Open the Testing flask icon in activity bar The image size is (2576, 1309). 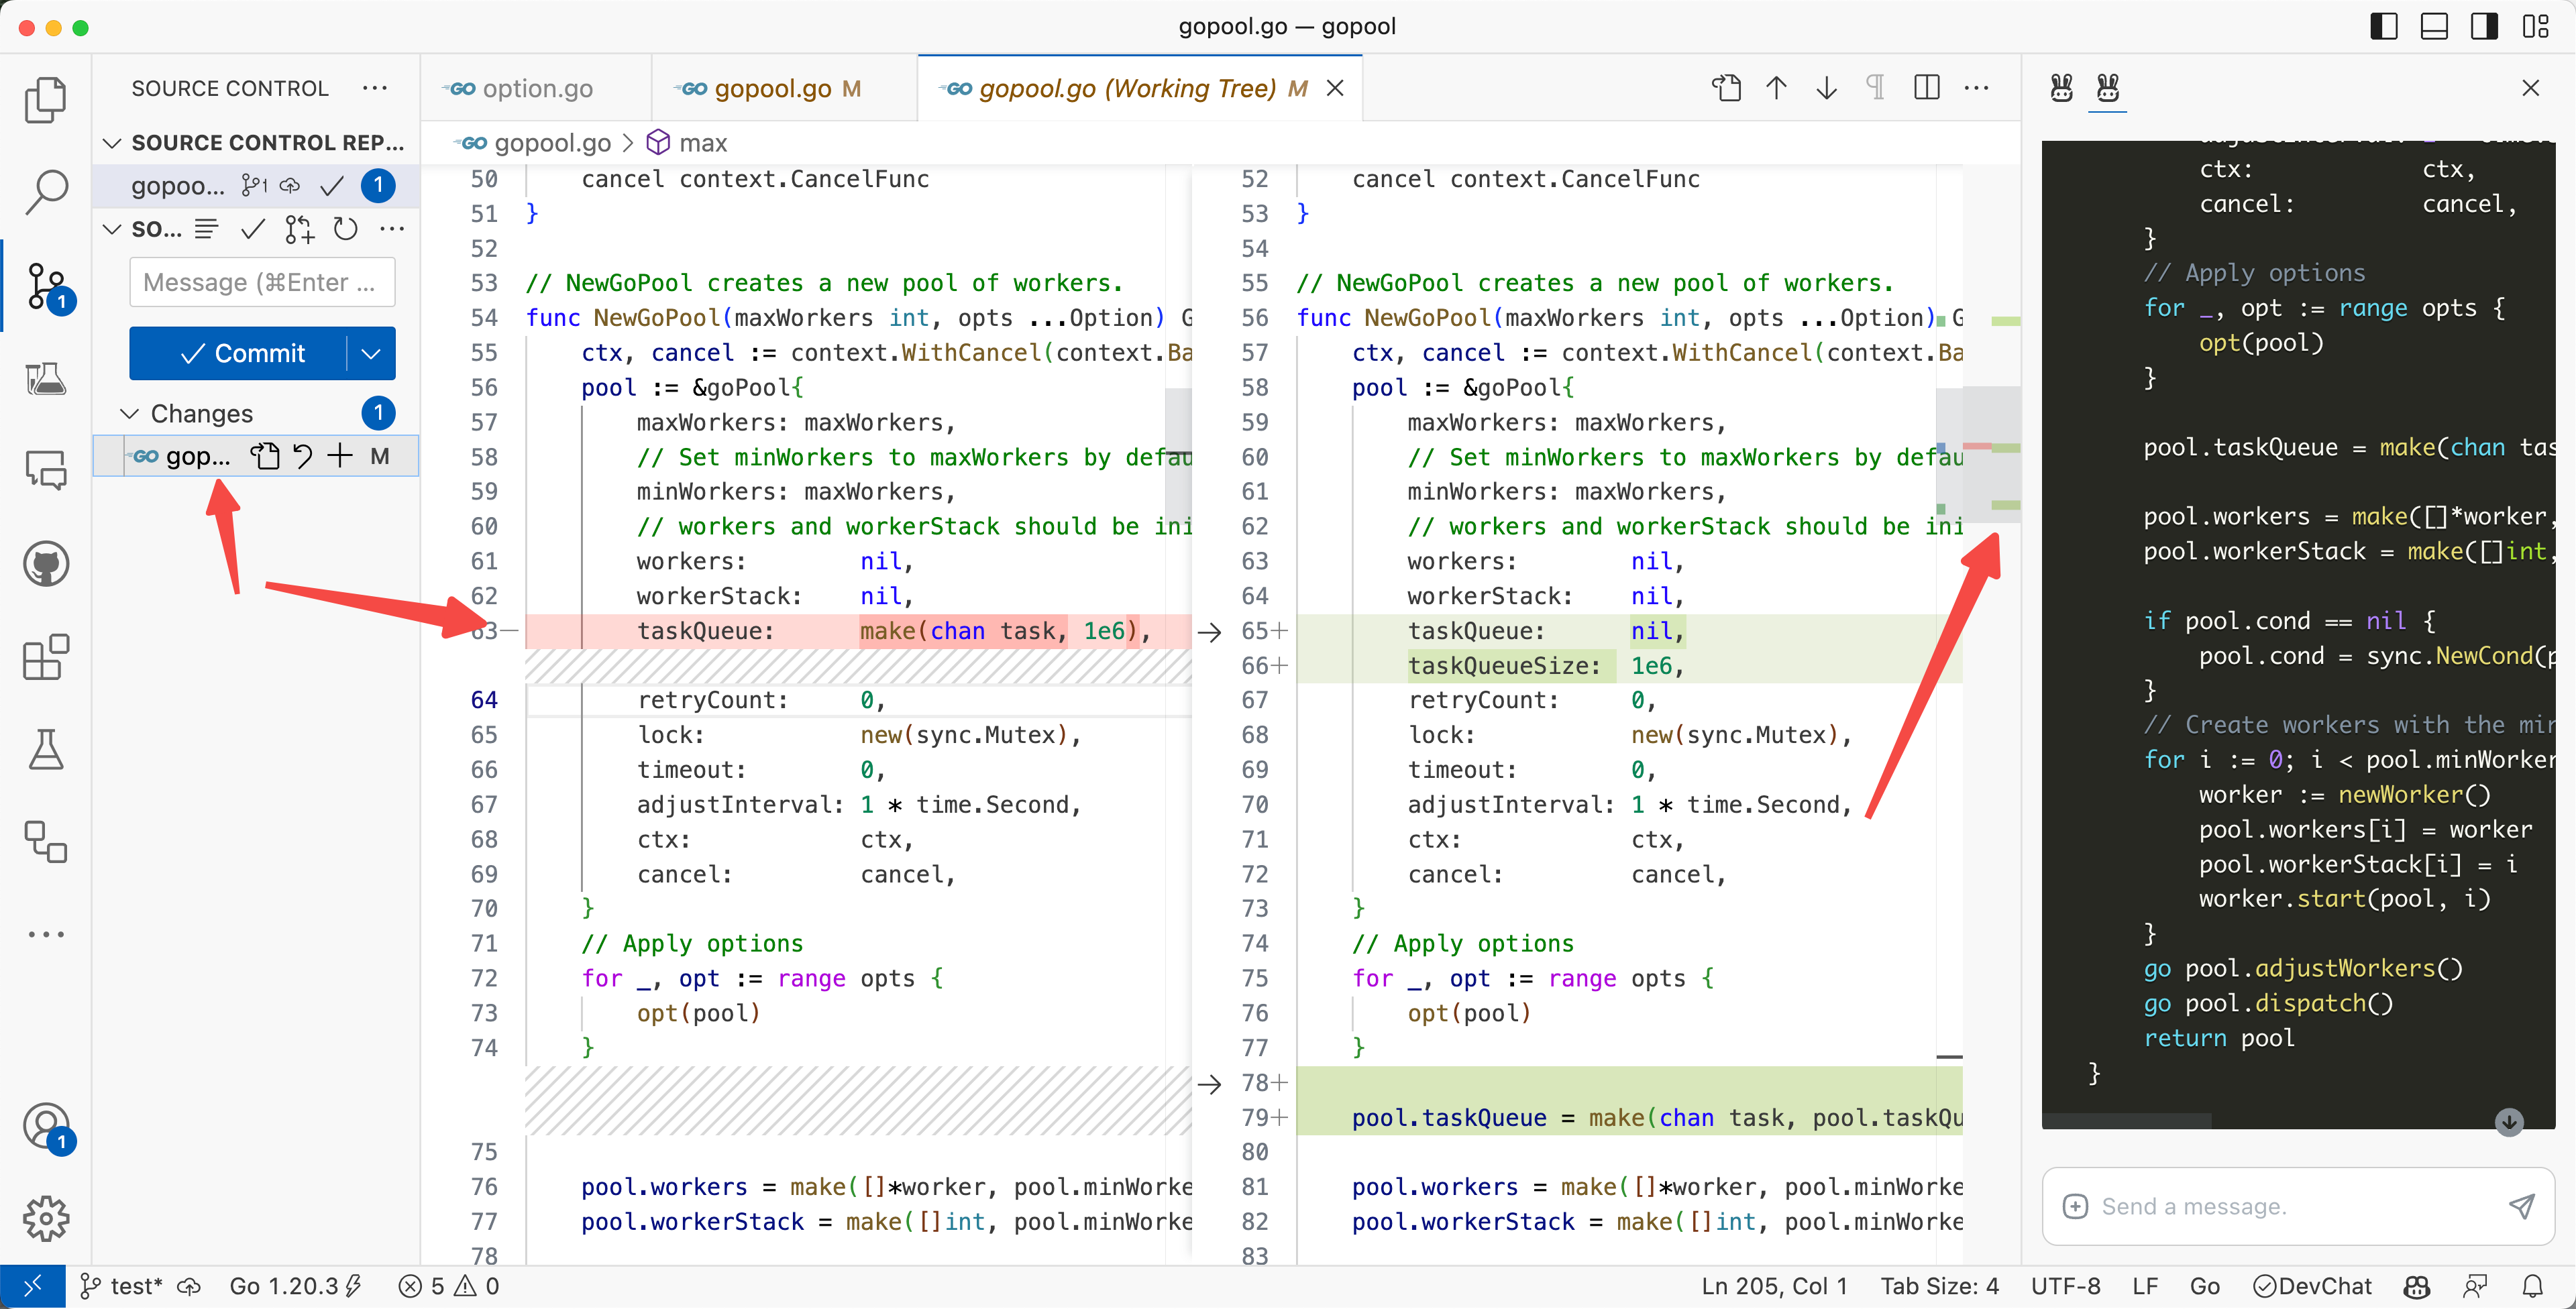[x=46, y=750]
